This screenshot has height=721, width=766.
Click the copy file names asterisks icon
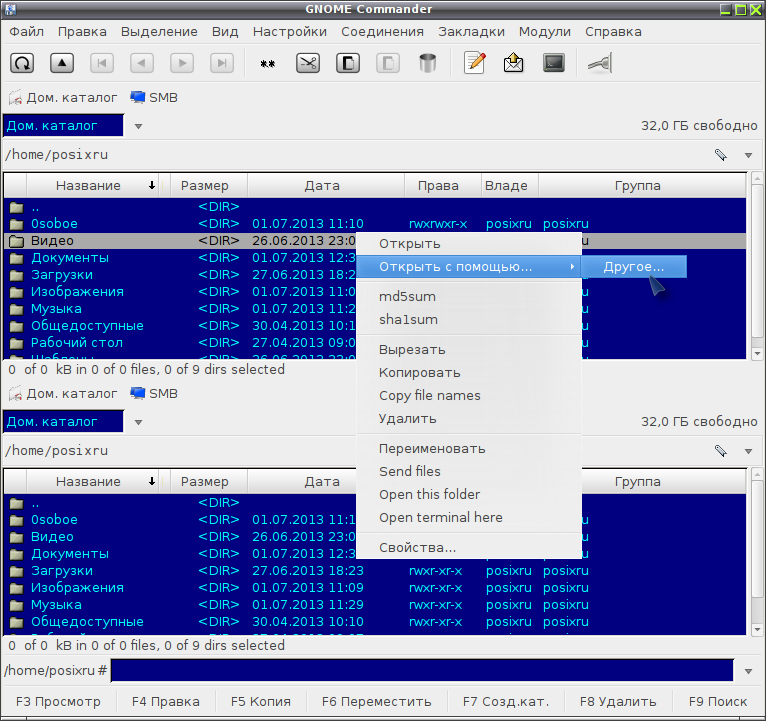pyautogui.click(x=268, y=64)
